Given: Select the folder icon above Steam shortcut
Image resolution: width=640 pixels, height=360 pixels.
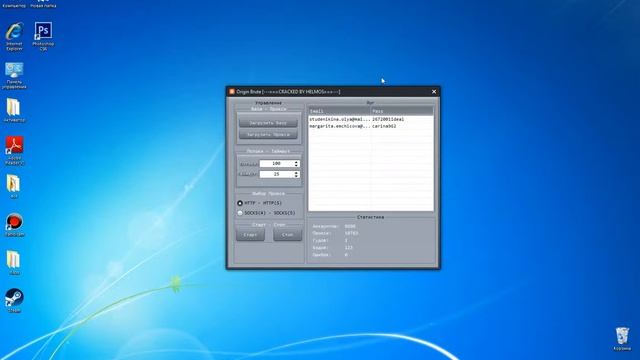Looking at the screenshot, I should (13, 262).
